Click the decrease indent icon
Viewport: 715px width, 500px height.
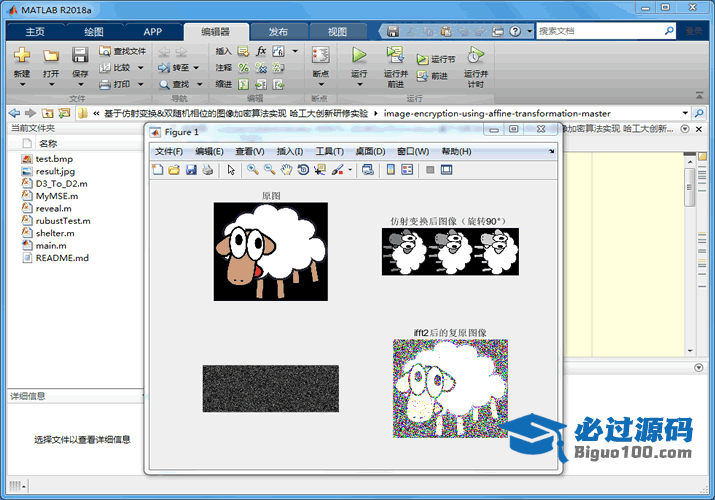278,84
